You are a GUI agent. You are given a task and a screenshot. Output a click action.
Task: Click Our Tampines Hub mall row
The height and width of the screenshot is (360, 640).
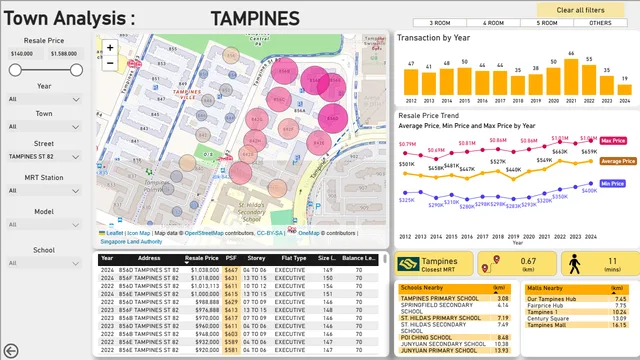pos(577,299)
